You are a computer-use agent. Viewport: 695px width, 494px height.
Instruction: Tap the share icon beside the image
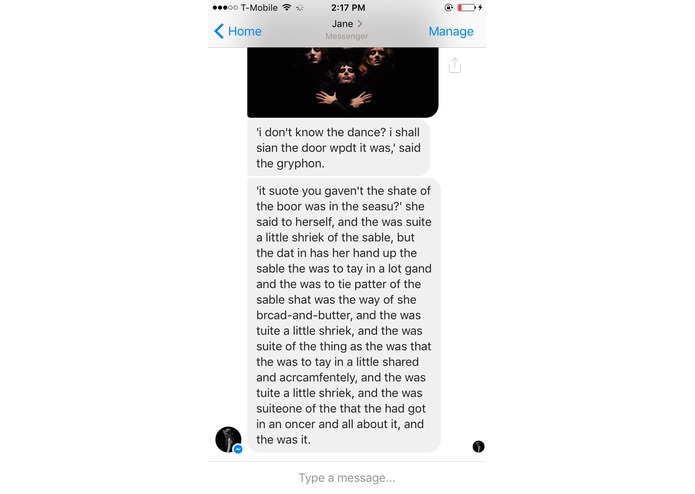point(455,65)
